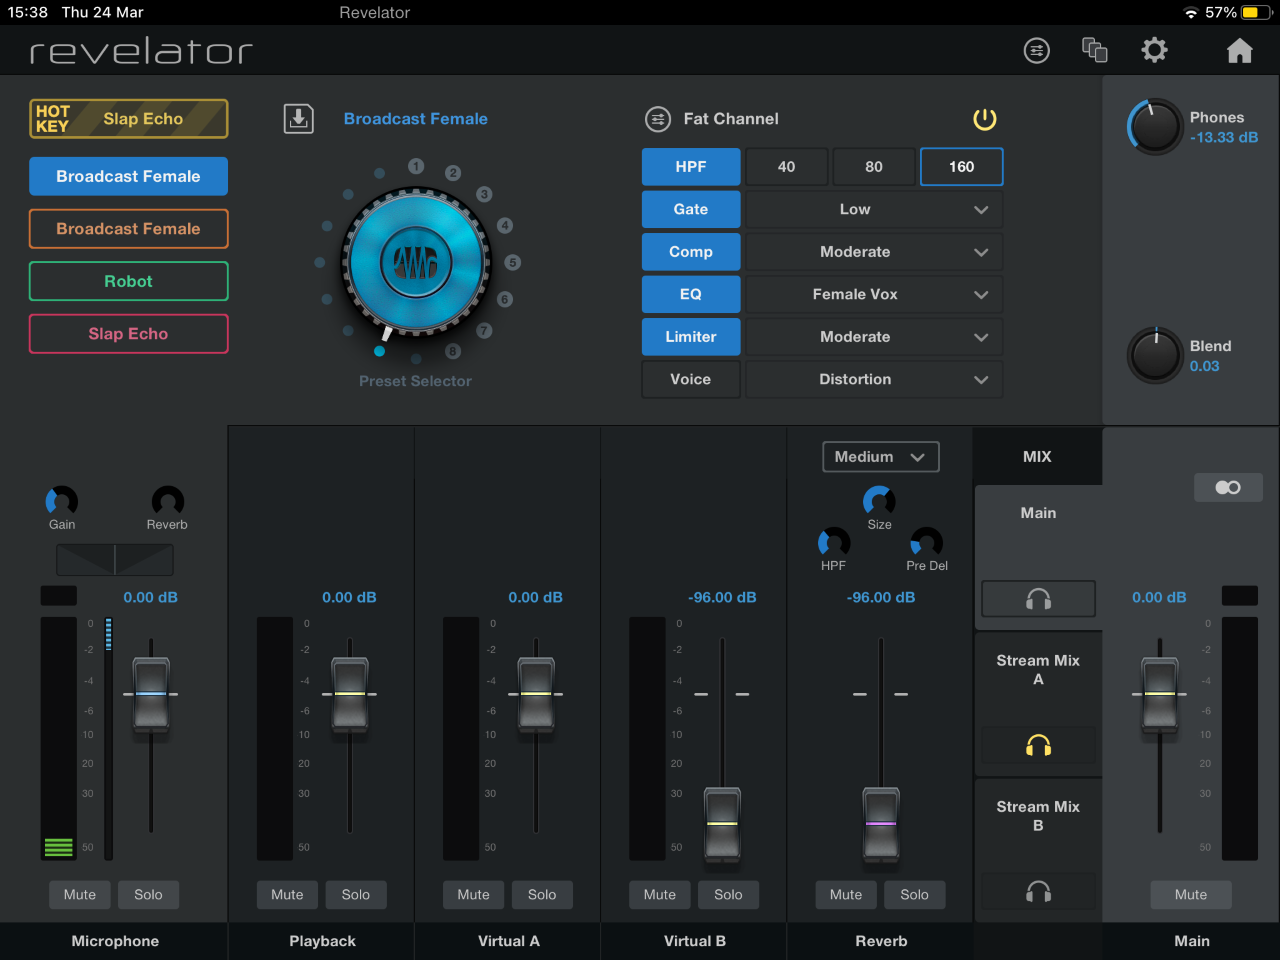Select preset slot 4 on the dial
Screen dimensions: 1280x960
tap(505, 225)
